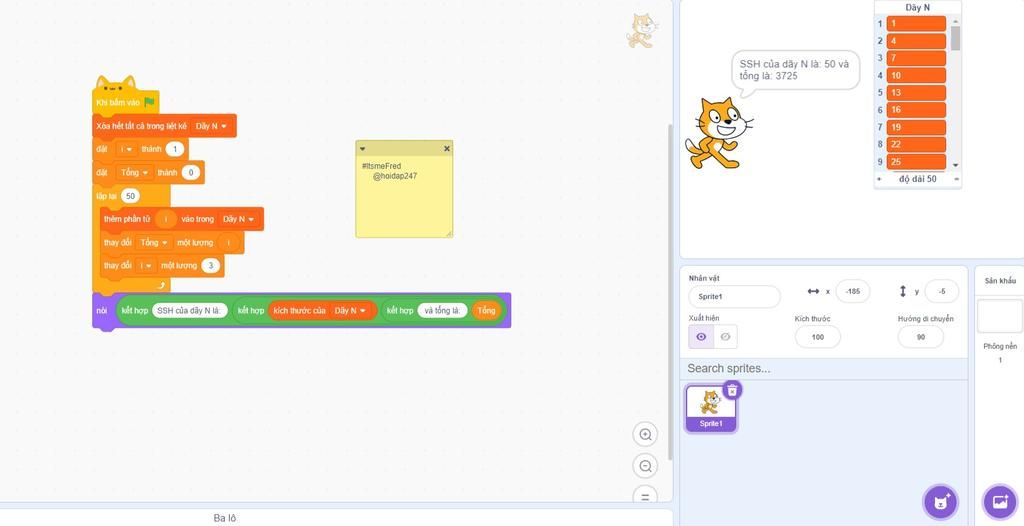Select the Sprite1 thumbnail
1024x526 pixels.
(x=711, y=409)
